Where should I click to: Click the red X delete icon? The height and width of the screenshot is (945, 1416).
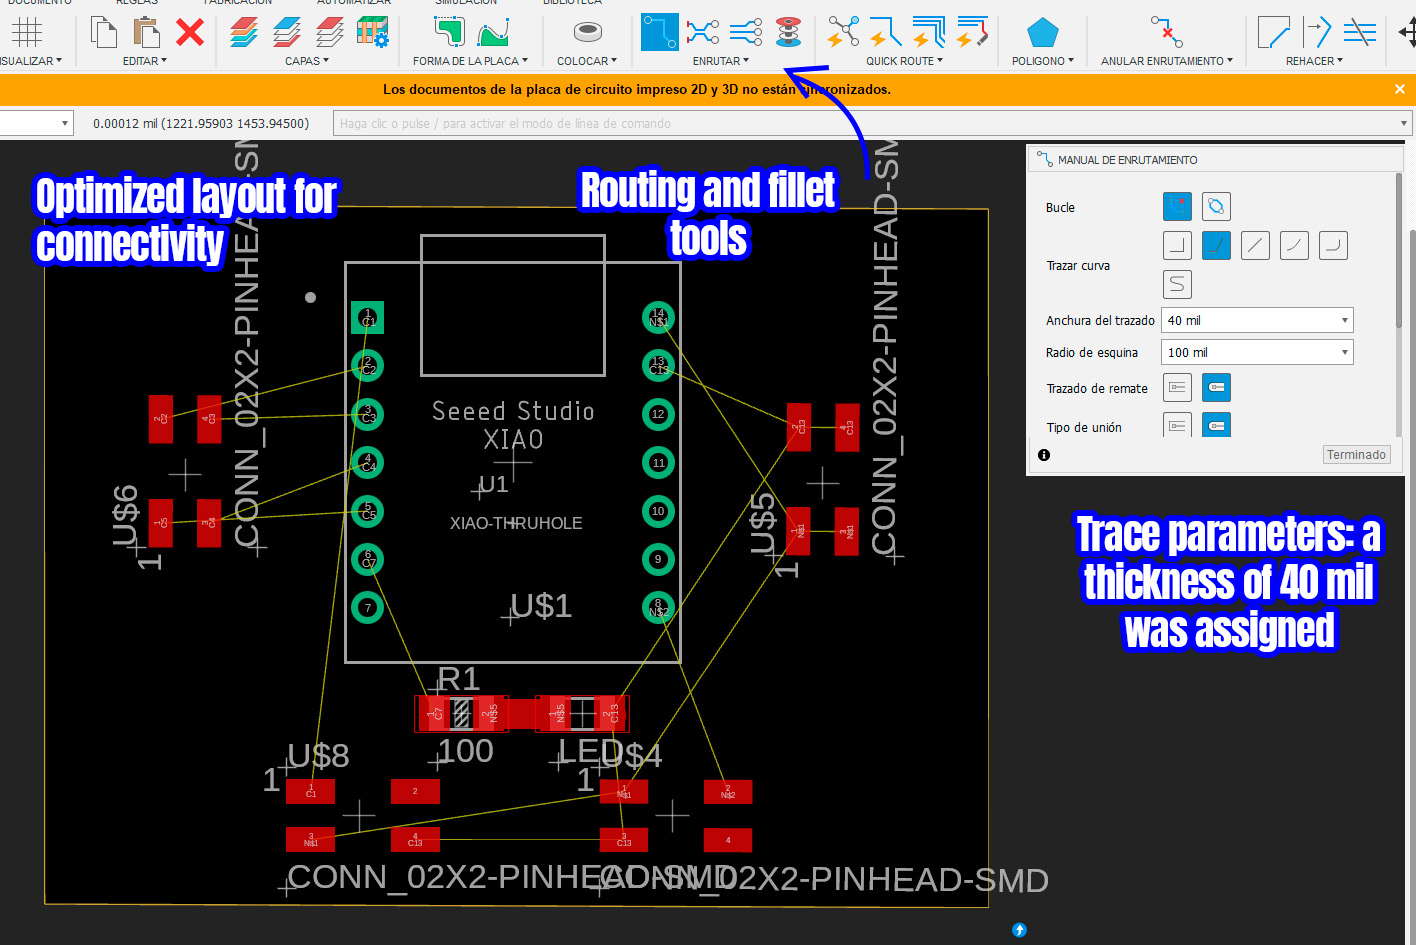tap(190, 32)
